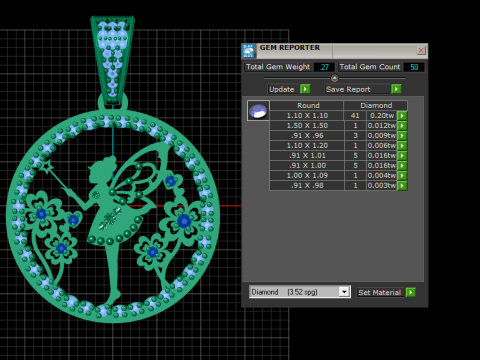The width and height of the screenshot is (480, 360).
Task: Select the .91 X 1.01 size cell
Action: click(x=307, y=156)
